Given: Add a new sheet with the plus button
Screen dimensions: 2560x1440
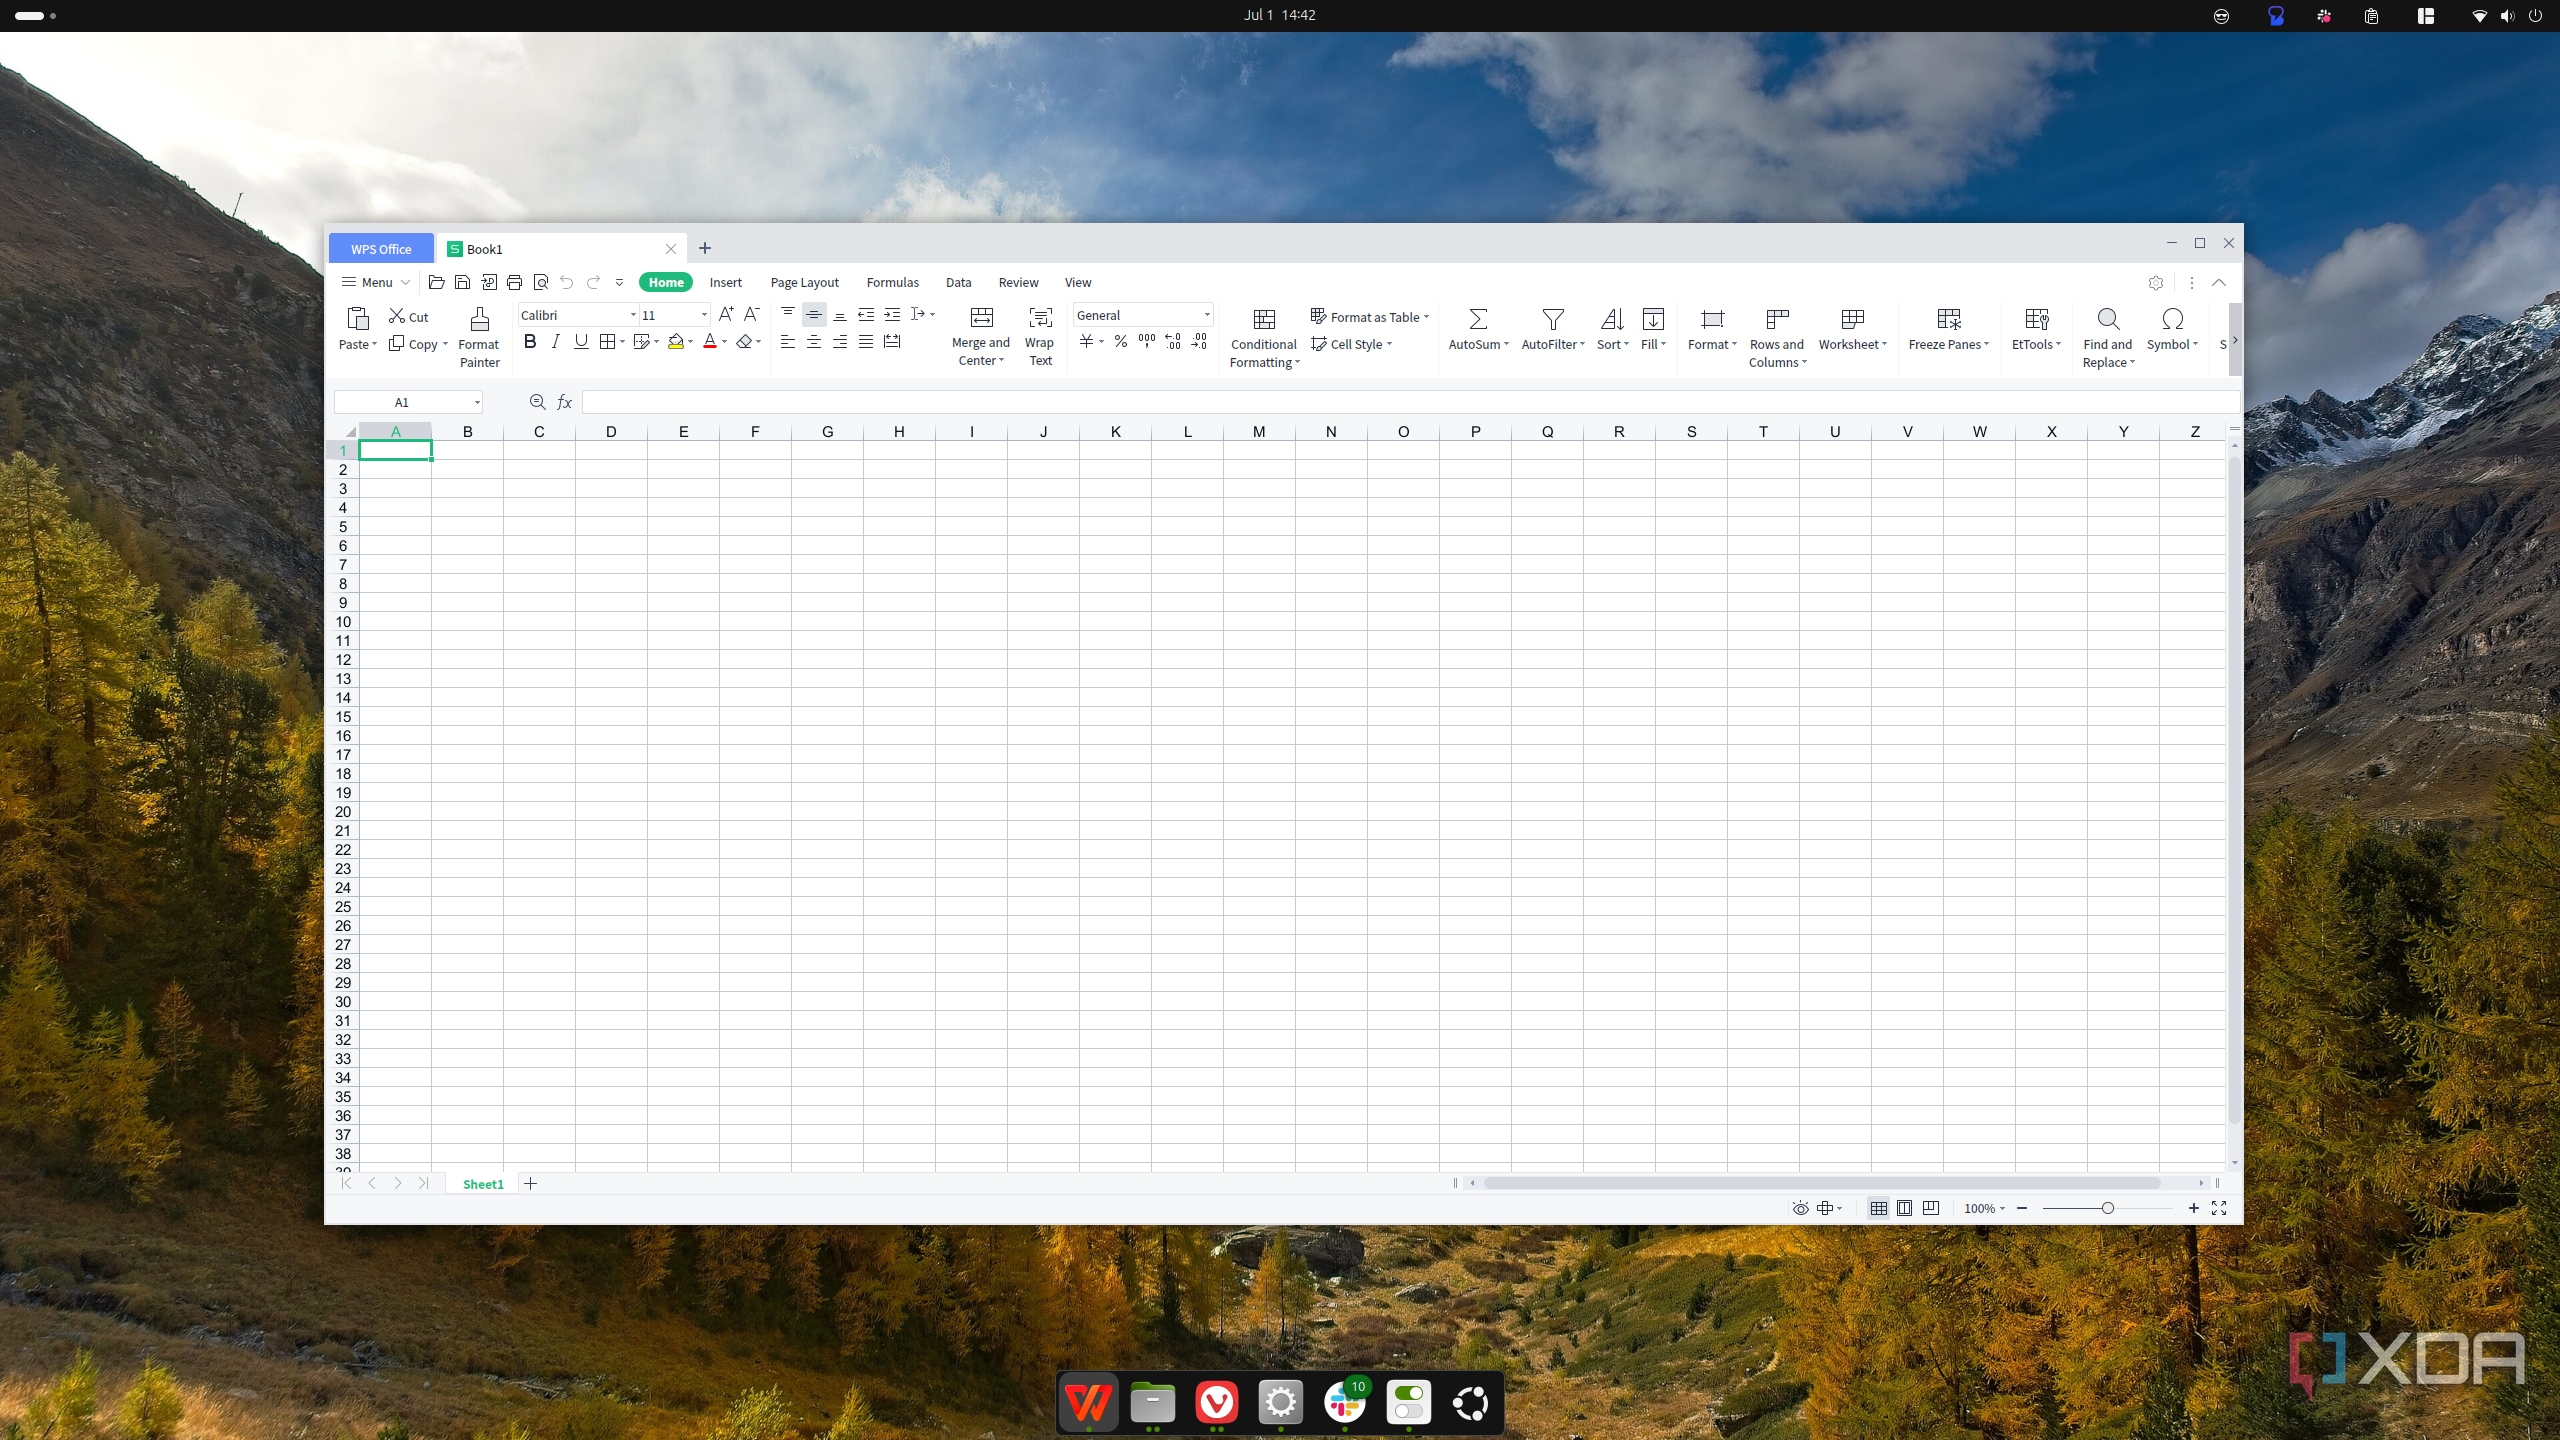Looking at the screenshot, I should coord(531,1184).
